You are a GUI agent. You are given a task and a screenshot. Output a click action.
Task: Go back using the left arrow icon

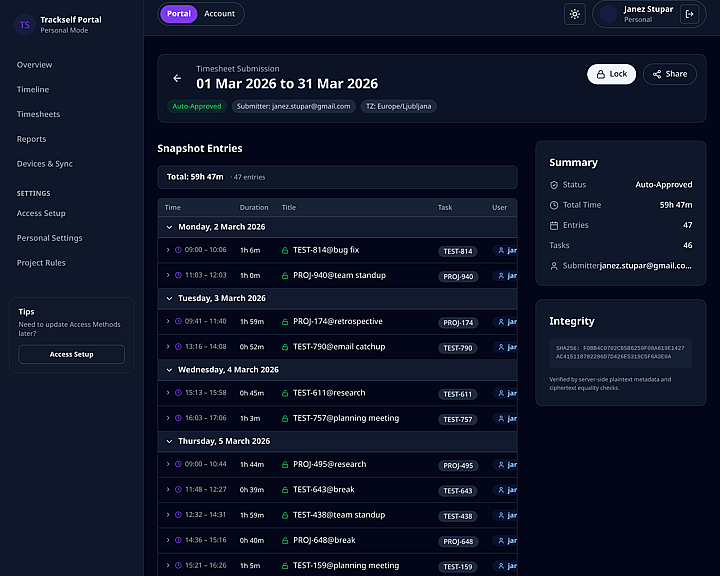[x=177, y=79]
